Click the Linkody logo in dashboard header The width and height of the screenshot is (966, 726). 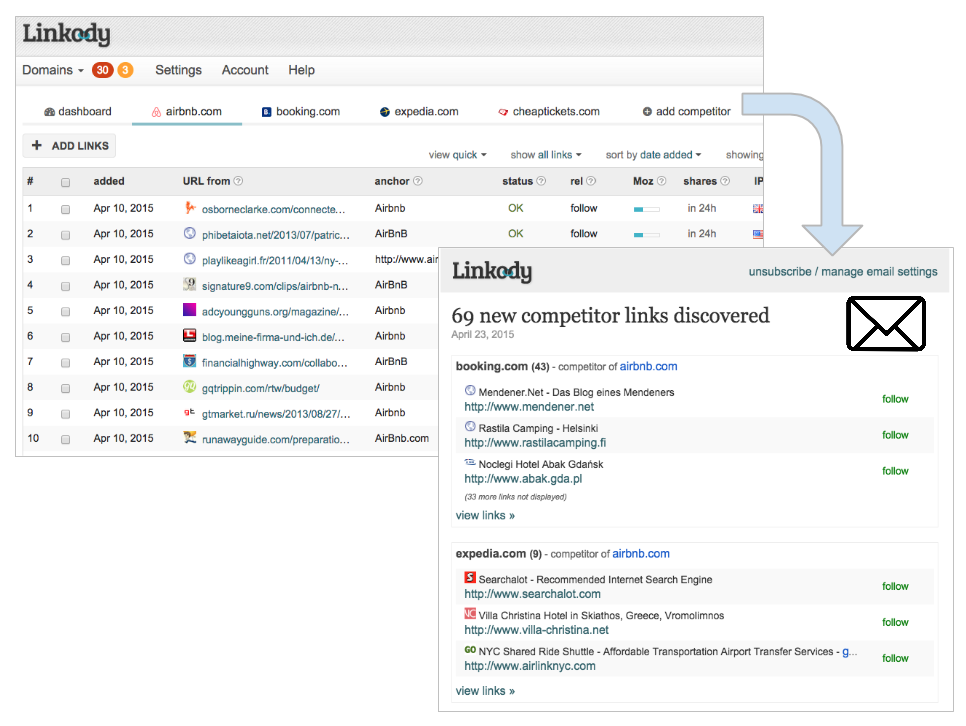coord(67,35)
